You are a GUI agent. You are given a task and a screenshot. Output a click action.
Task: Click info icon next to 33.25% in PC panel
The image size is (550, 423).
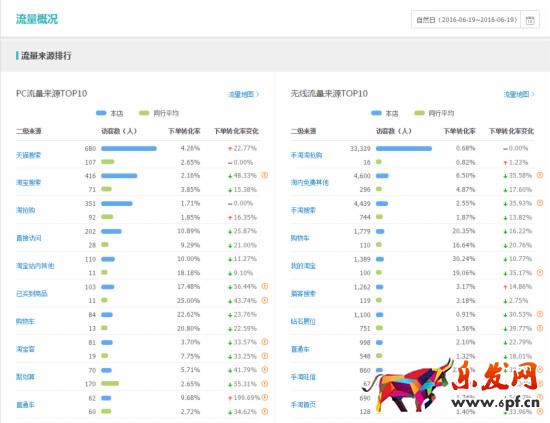click(265, 356)
